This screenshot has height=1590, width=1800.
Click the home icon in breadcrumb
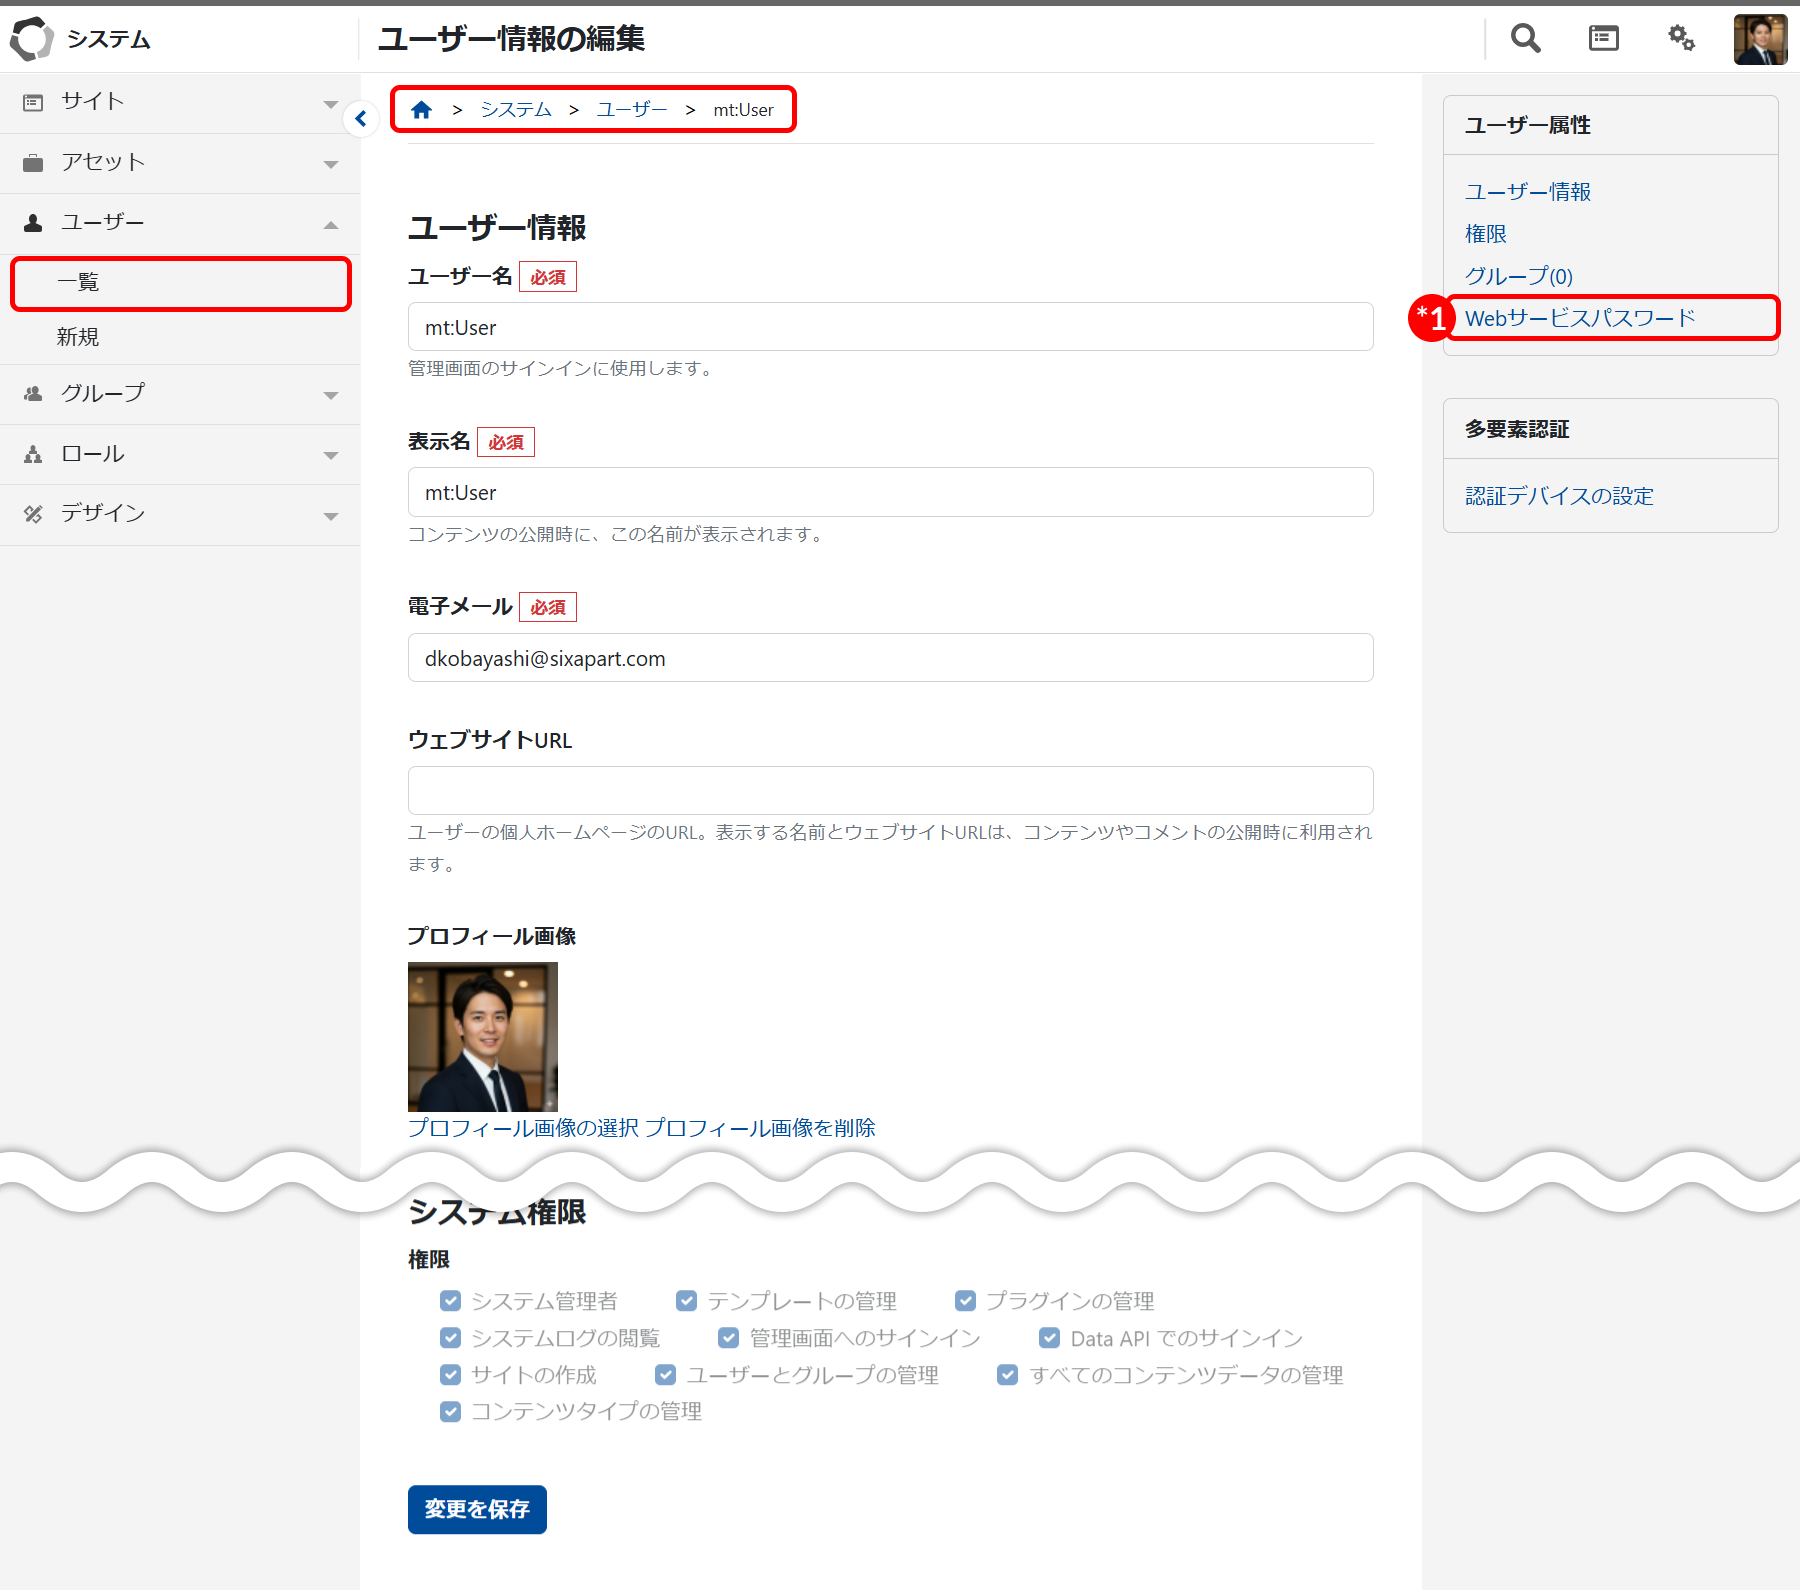421,110
